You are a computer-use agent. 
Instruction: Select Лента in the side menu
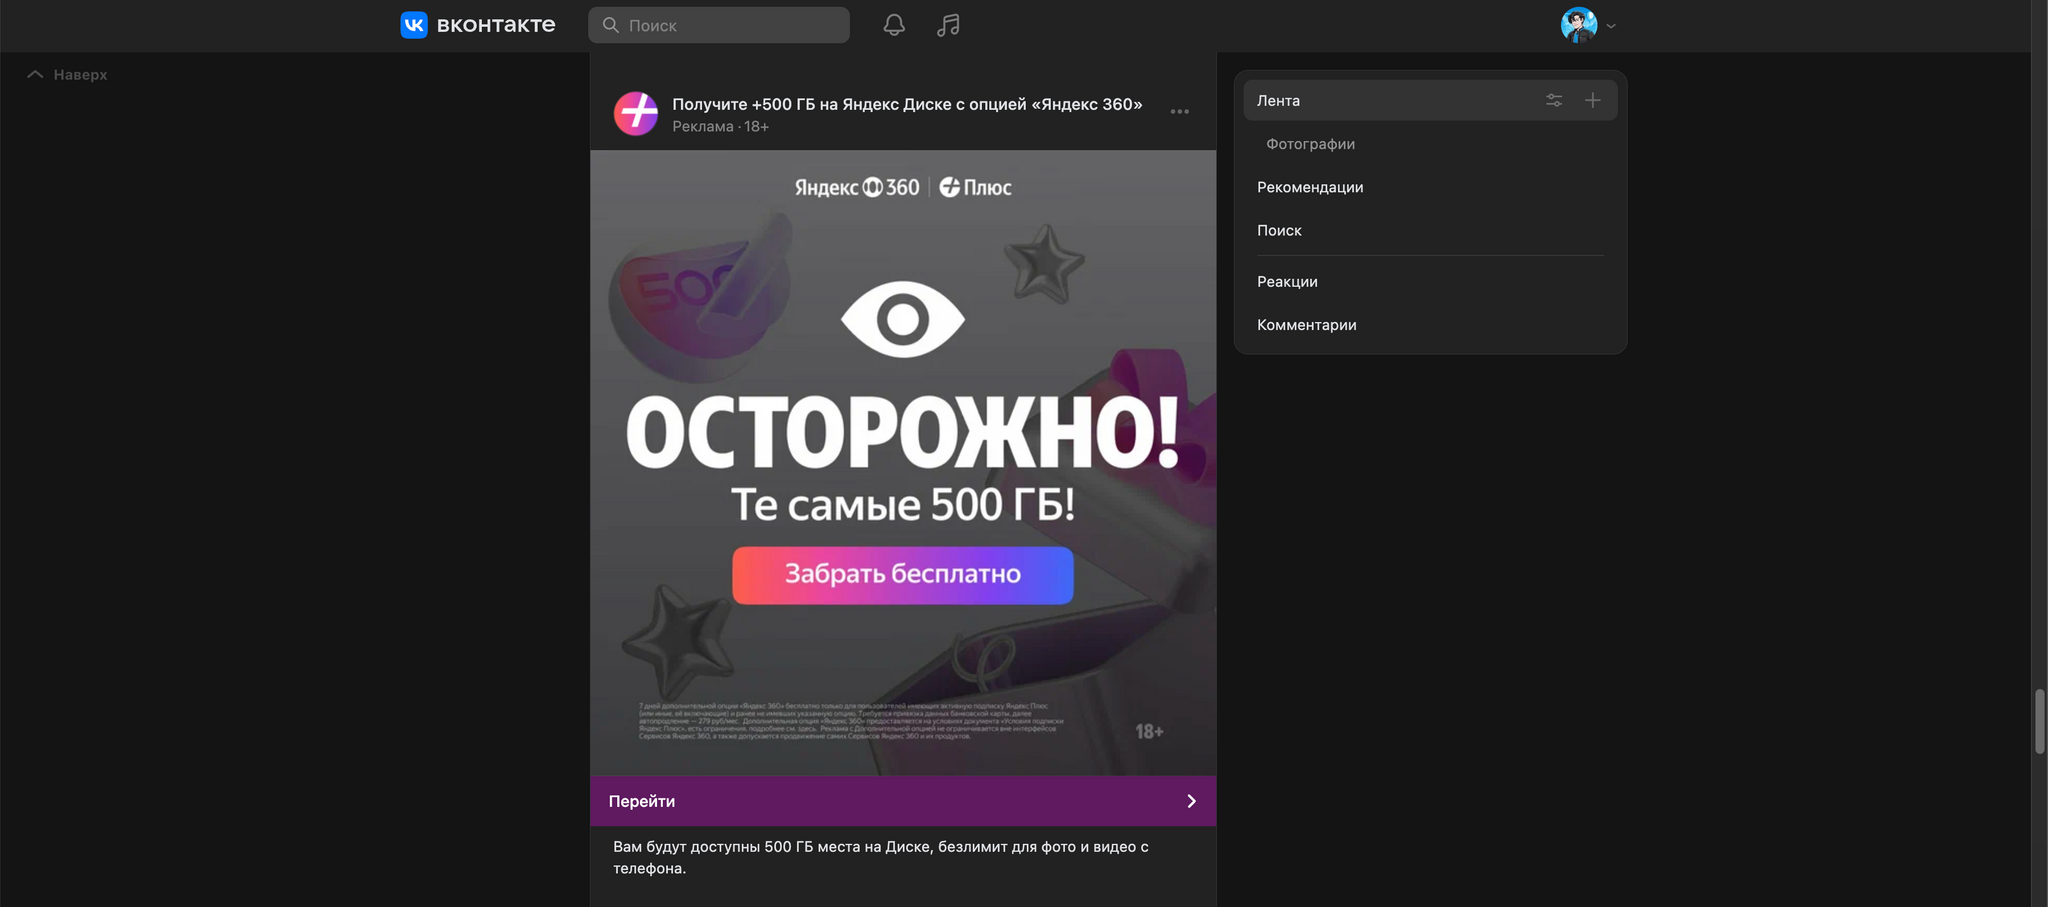click(1279, 100)
